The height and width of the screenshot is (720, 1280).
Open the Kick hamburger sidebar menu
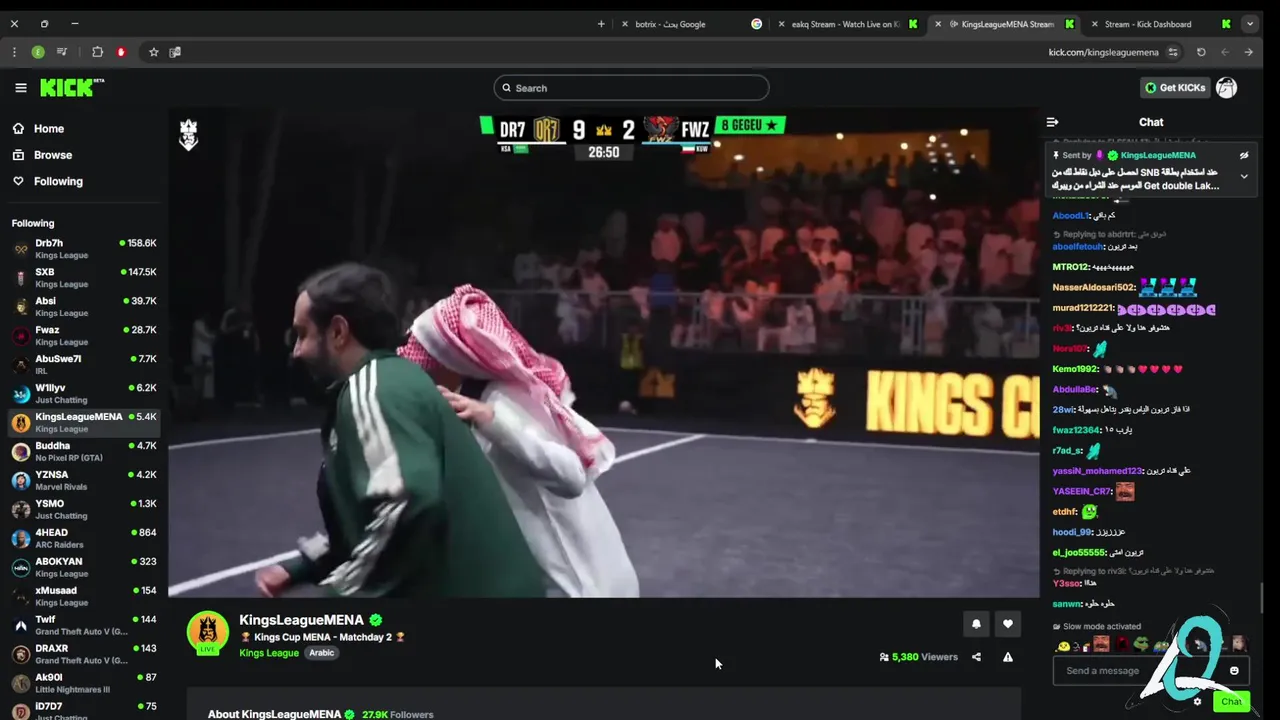[x=21, y=88]
